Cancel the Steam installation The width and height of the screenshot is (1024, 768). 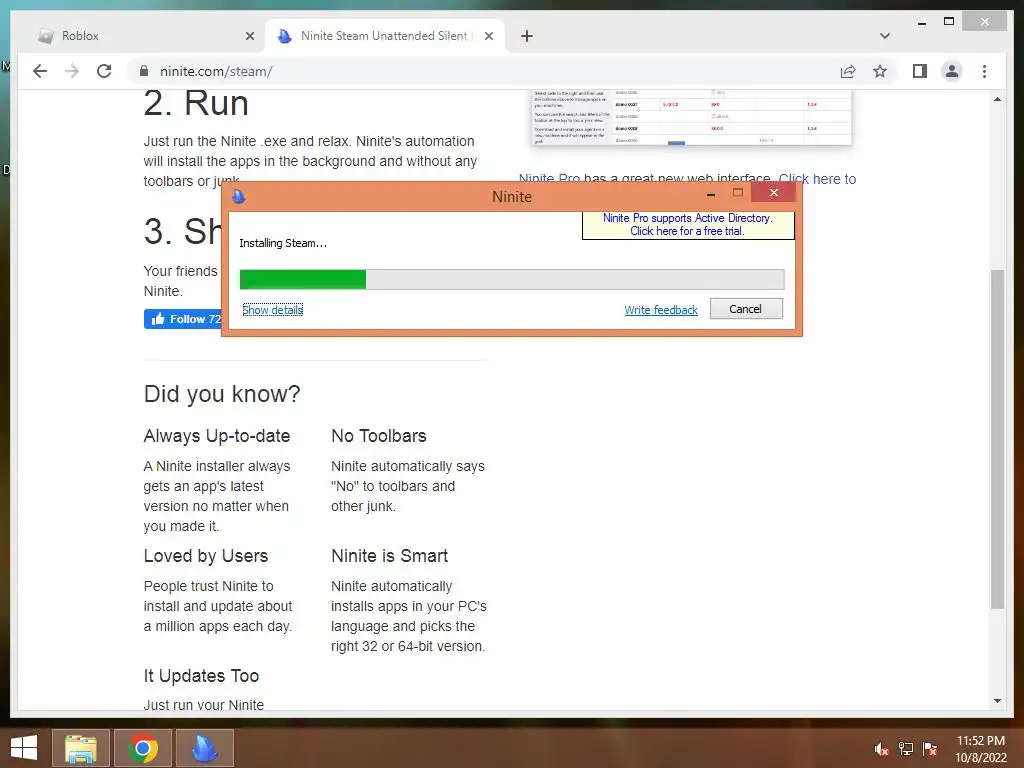click(x=746, y=309)
